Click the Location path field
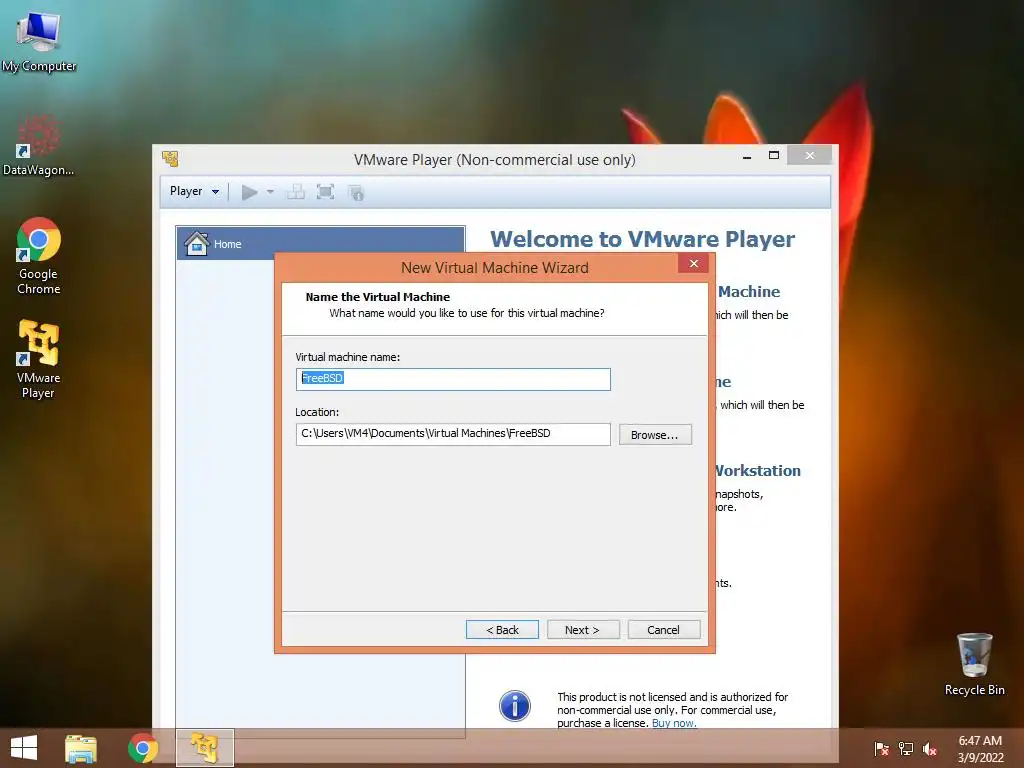Image resolution: width=1024 pixels, height=768 pixels. point(453,434)
